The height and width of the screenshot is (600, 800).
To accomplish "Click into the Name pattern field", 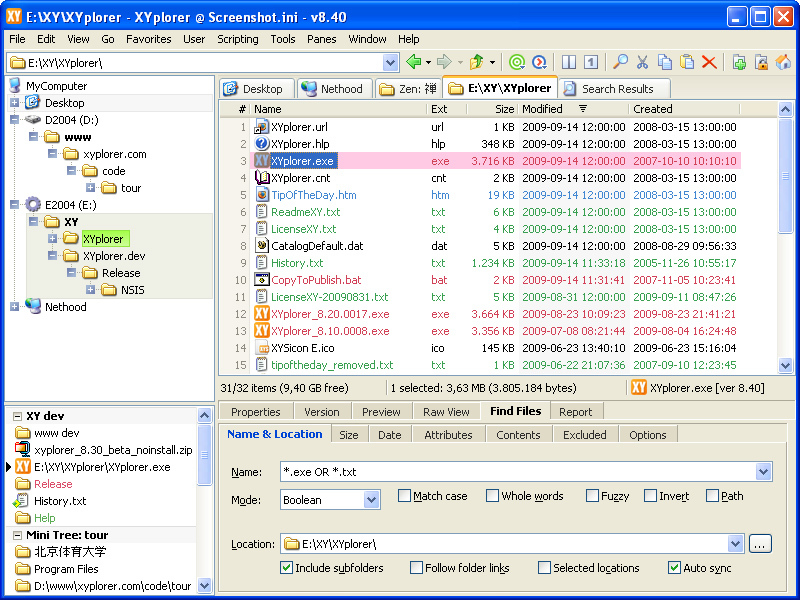I will (518, 472).
